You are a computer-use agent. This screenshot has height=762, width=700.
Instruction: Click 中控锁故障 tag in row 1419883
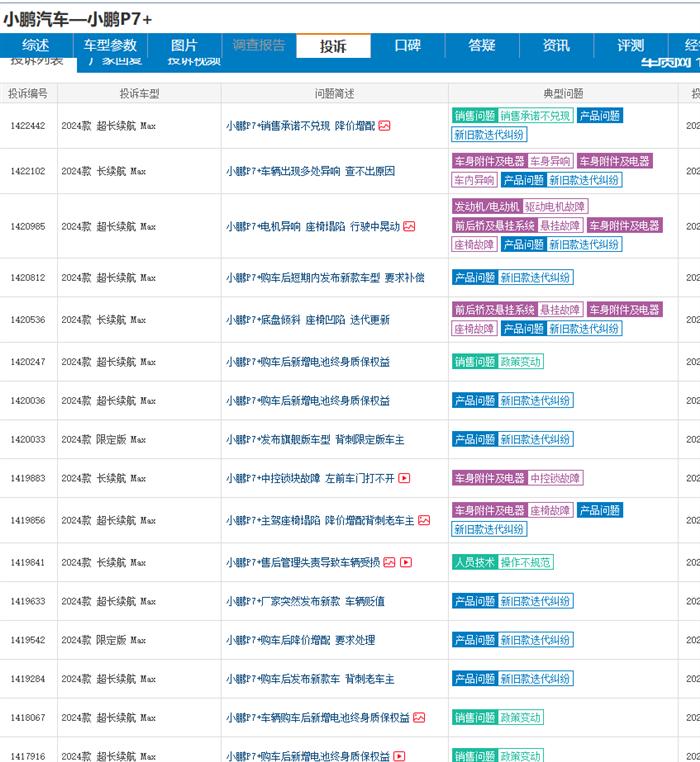(x=555, y=478)
